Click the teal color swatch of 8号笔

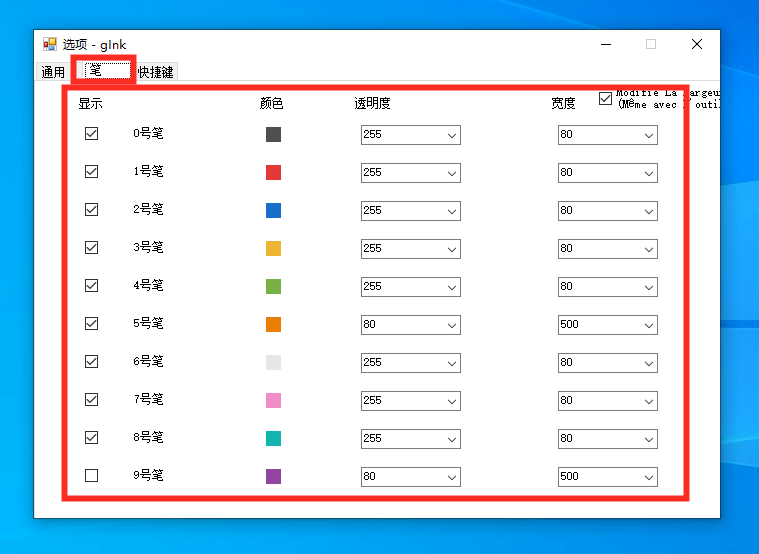pos(273,439)
